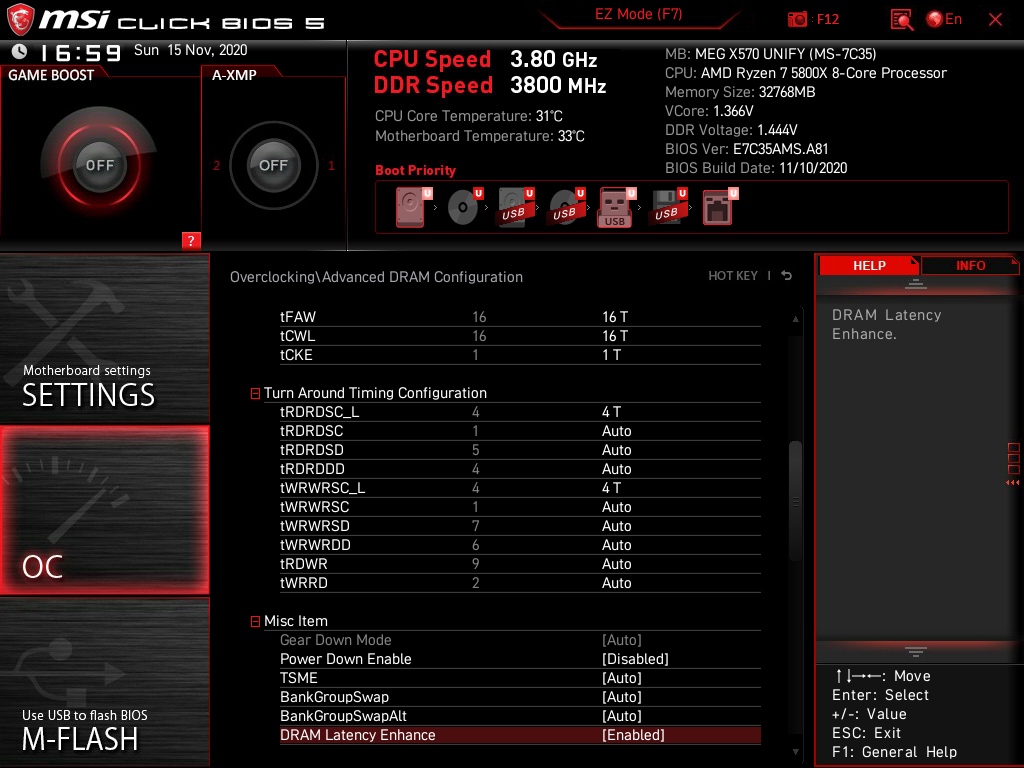Switch to the HELP tab
The image size is (1024, 768).
(x=869, y=266)
